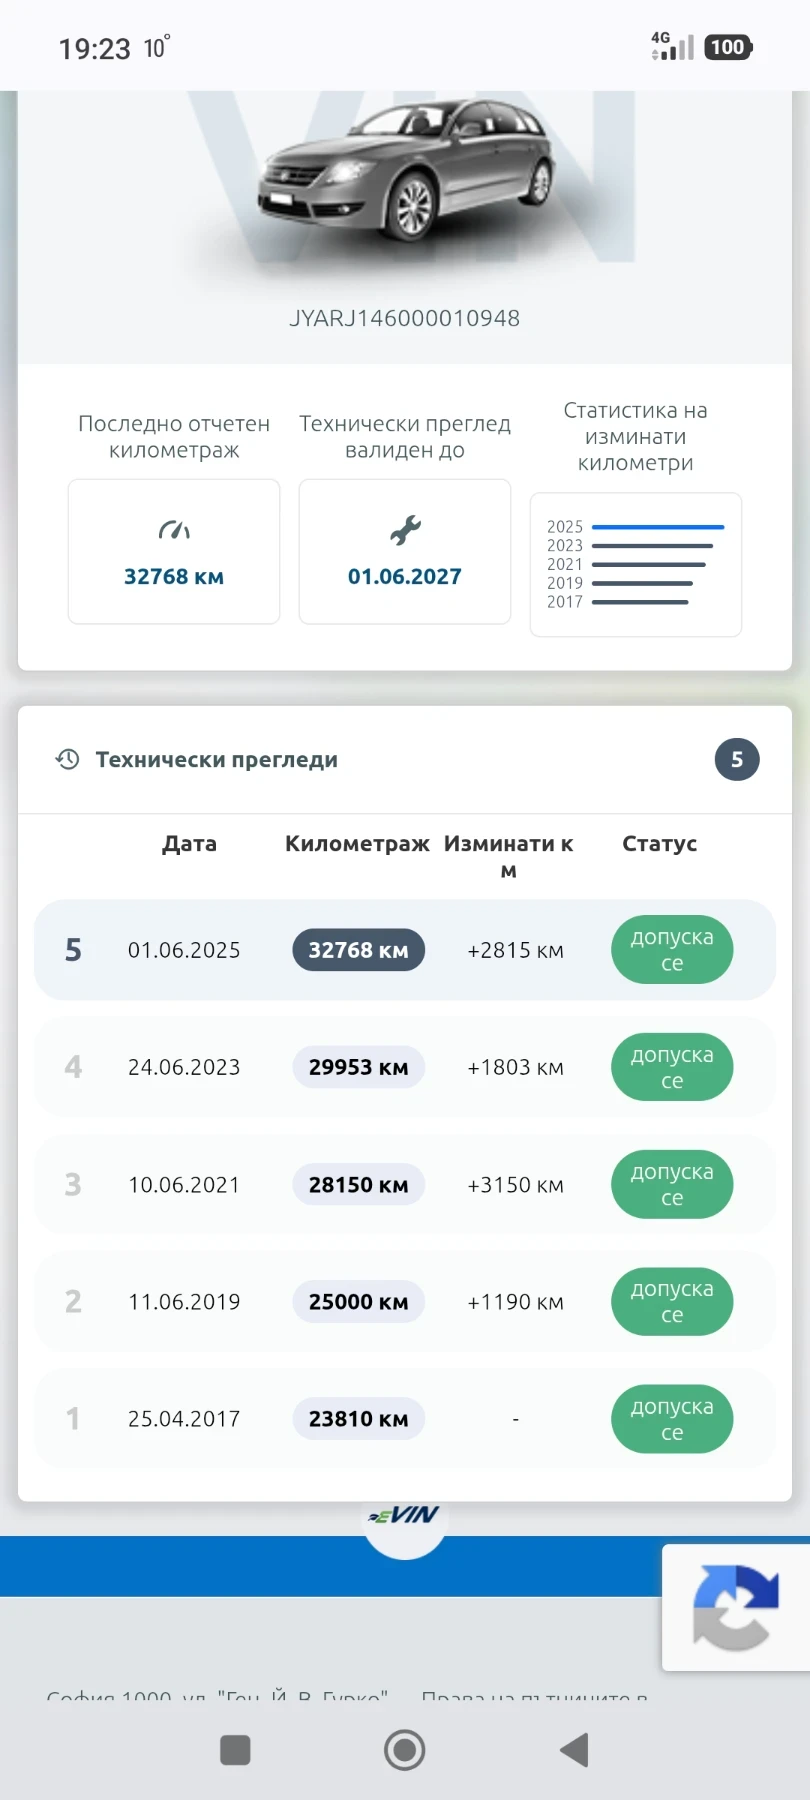Tap the Android recent apps square button
810x1800 pixels.
[x=235, y=1750]
